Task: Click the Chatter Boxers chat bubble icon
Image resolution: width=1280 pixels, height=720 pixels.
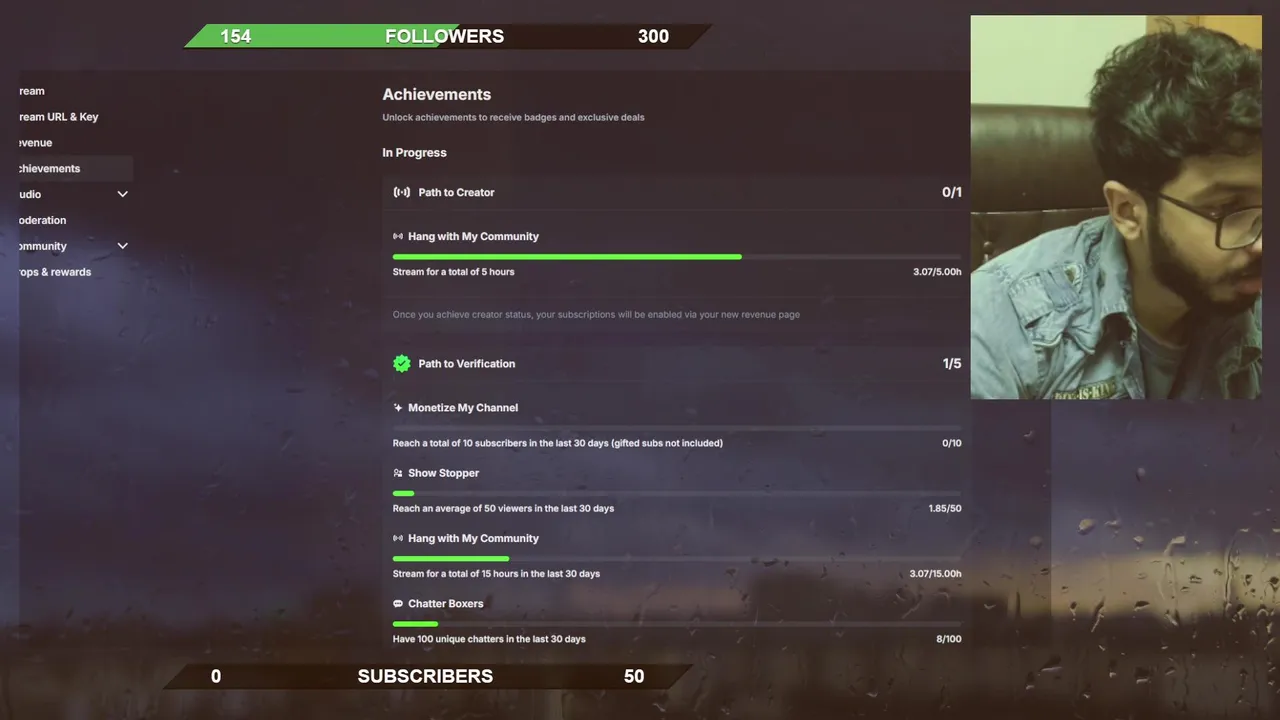Action: click(x=398, y=604)
